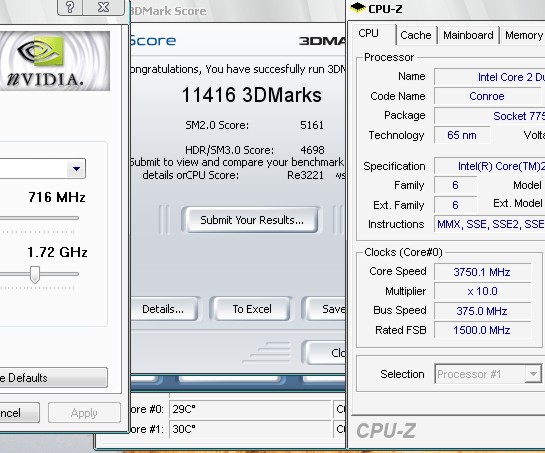
Task: Click the Ext. Family value 6 in CPU-Z
Action: click(x=455, y=205)
